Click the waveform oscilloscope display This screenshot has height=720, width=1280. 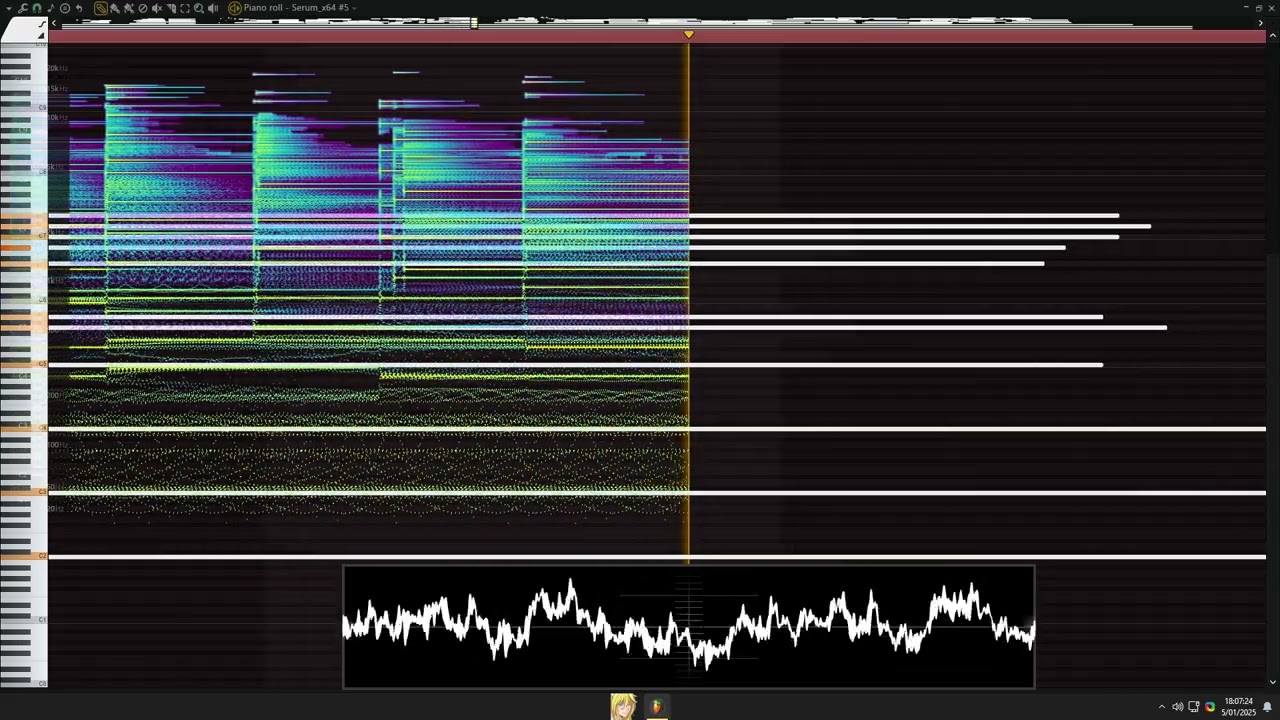click(x=689, y=627)
